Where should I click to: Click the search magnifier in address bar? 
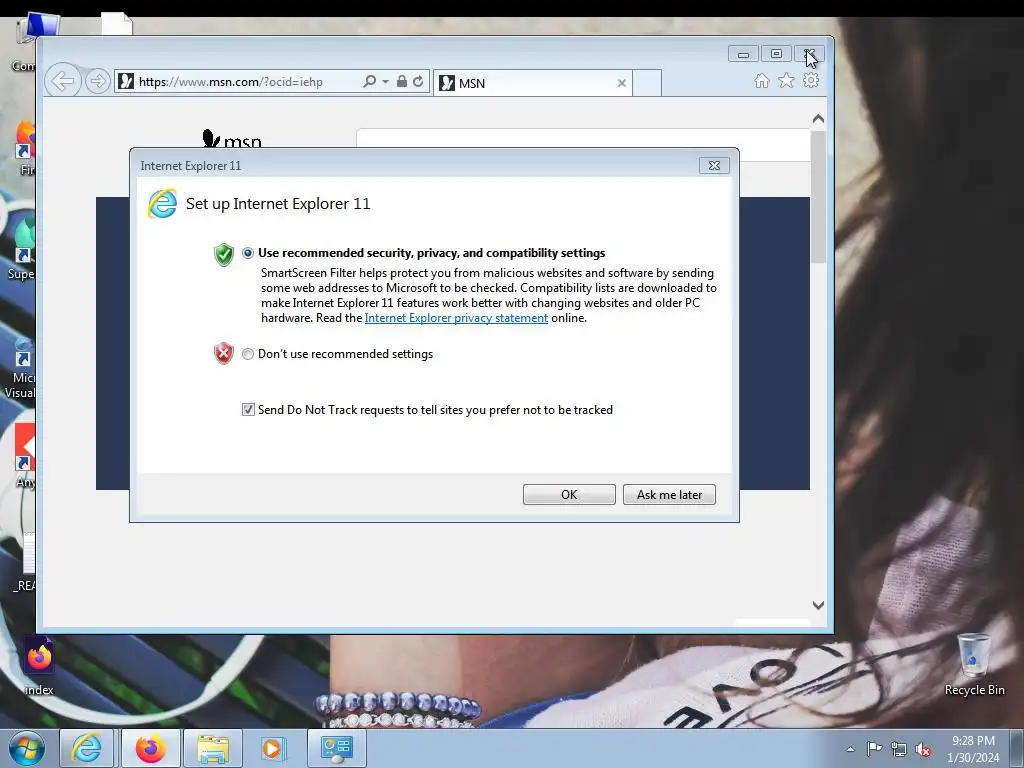point(370,82)
